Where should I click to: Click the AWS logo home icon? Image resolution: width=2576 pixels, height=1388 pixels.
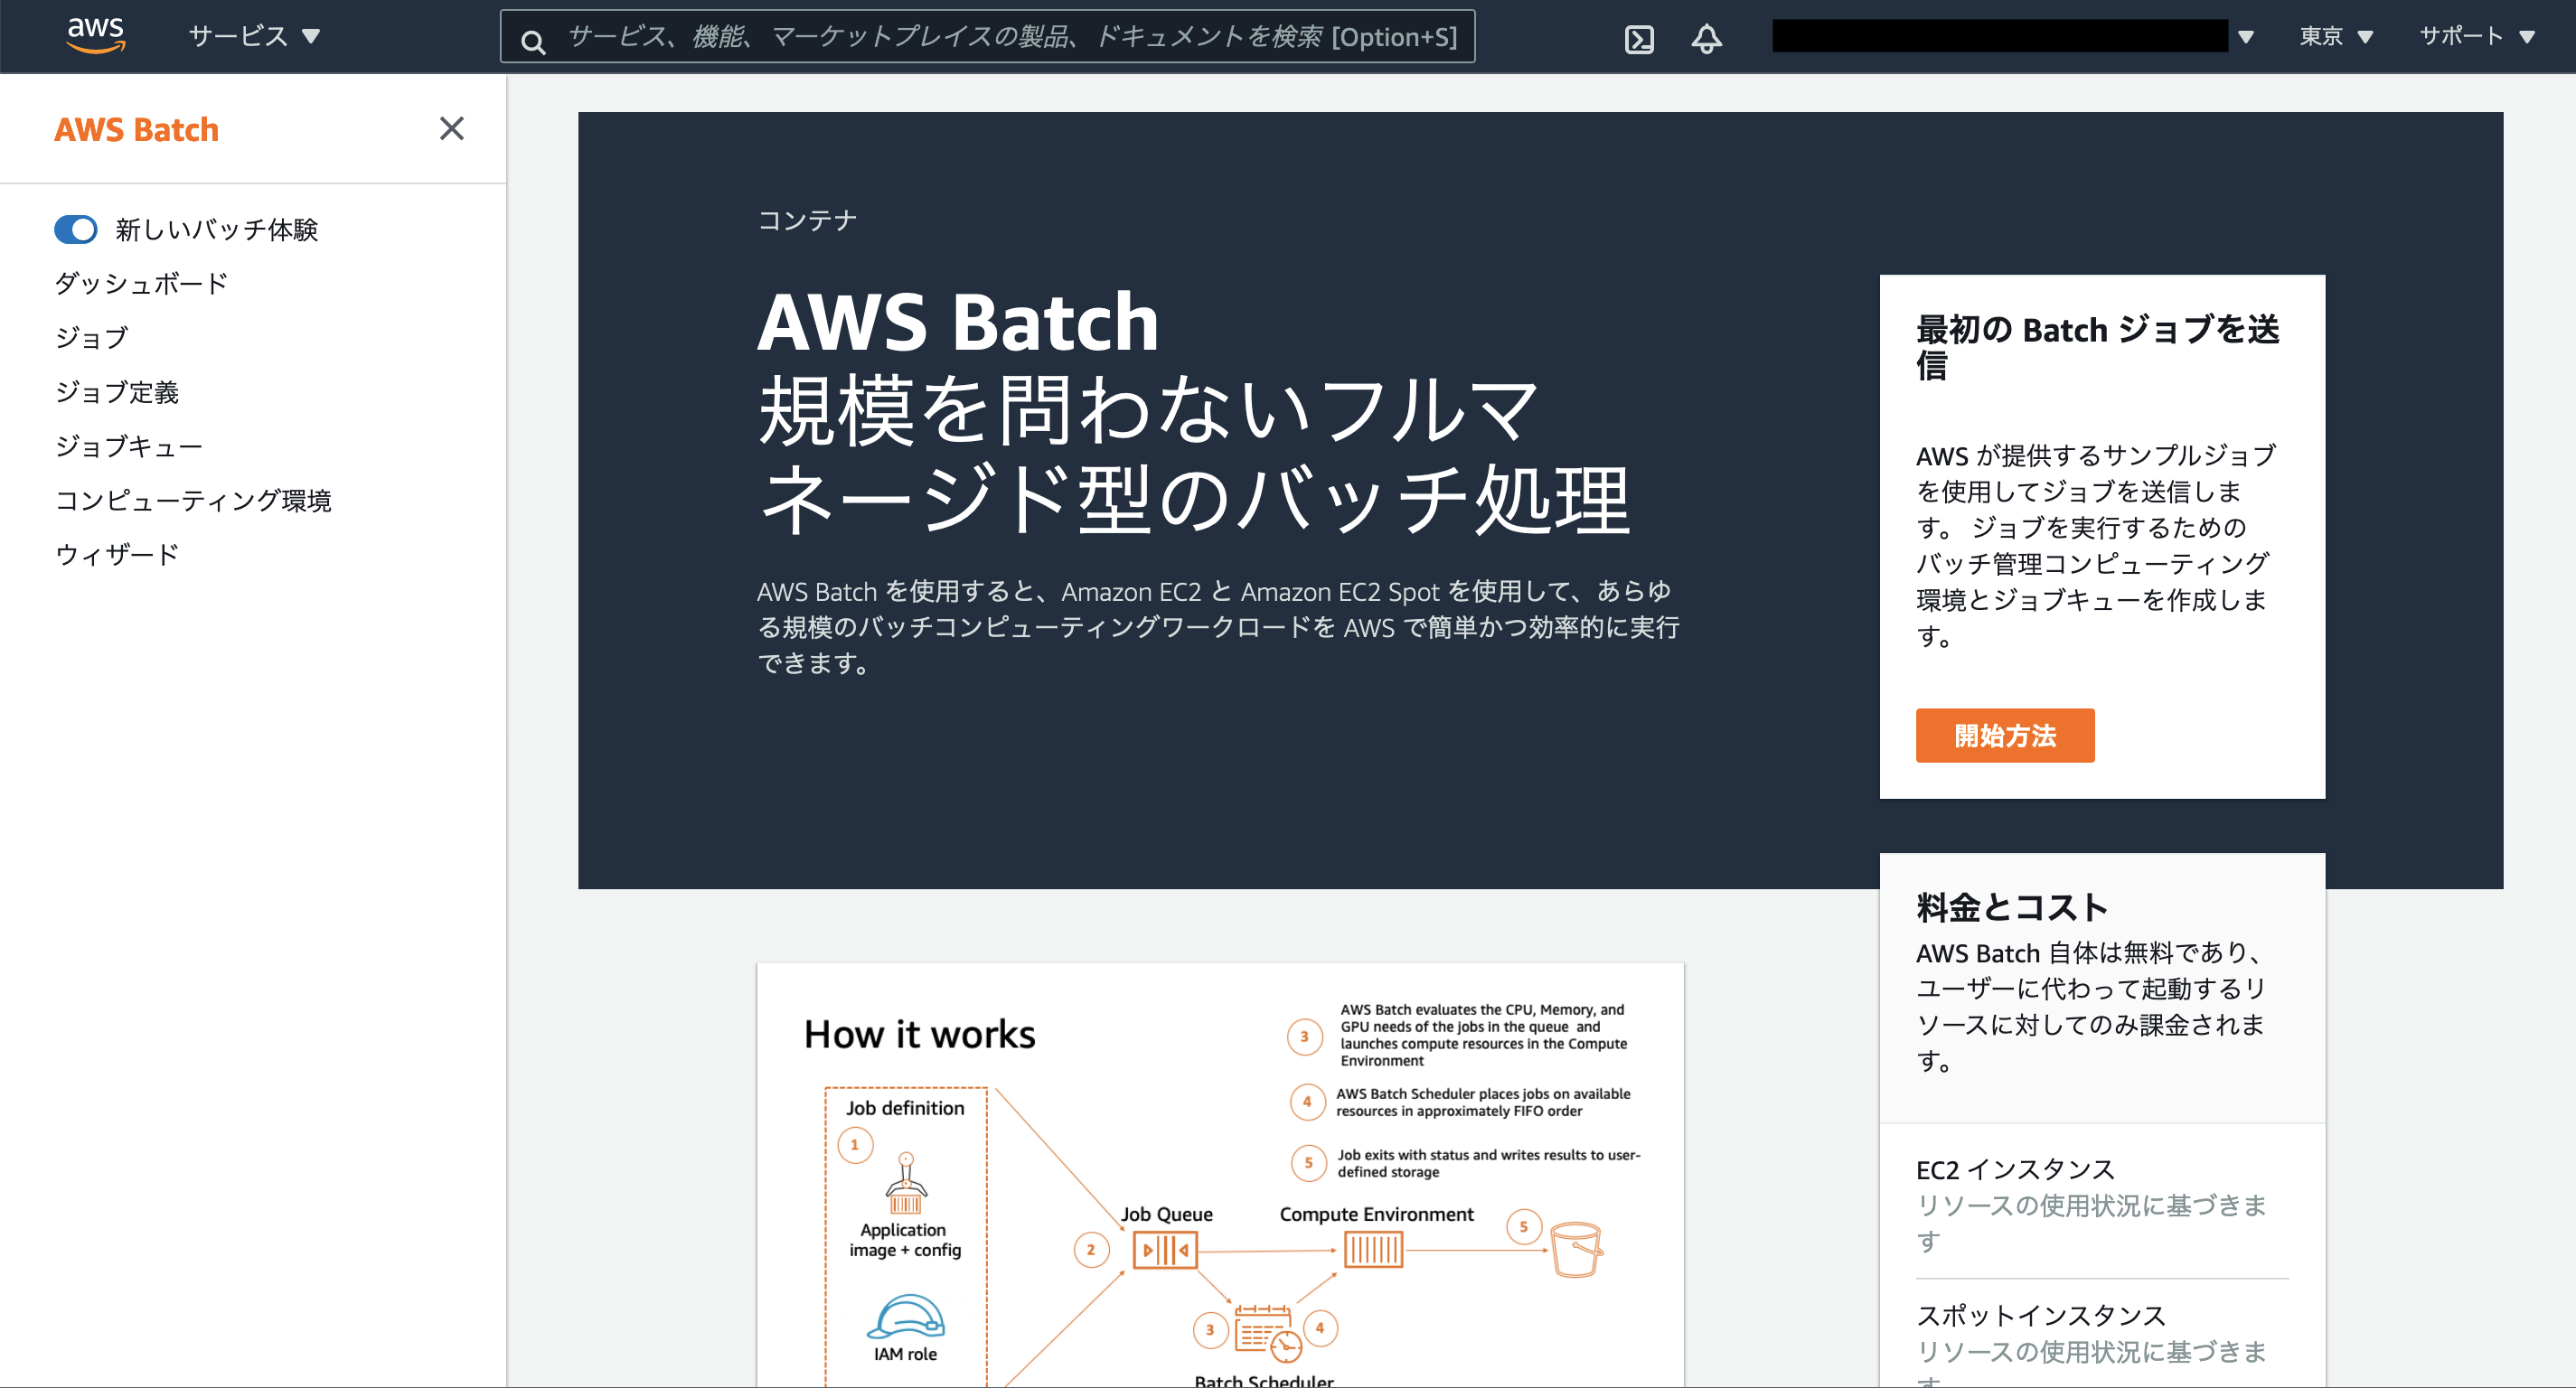coord(95,35)
